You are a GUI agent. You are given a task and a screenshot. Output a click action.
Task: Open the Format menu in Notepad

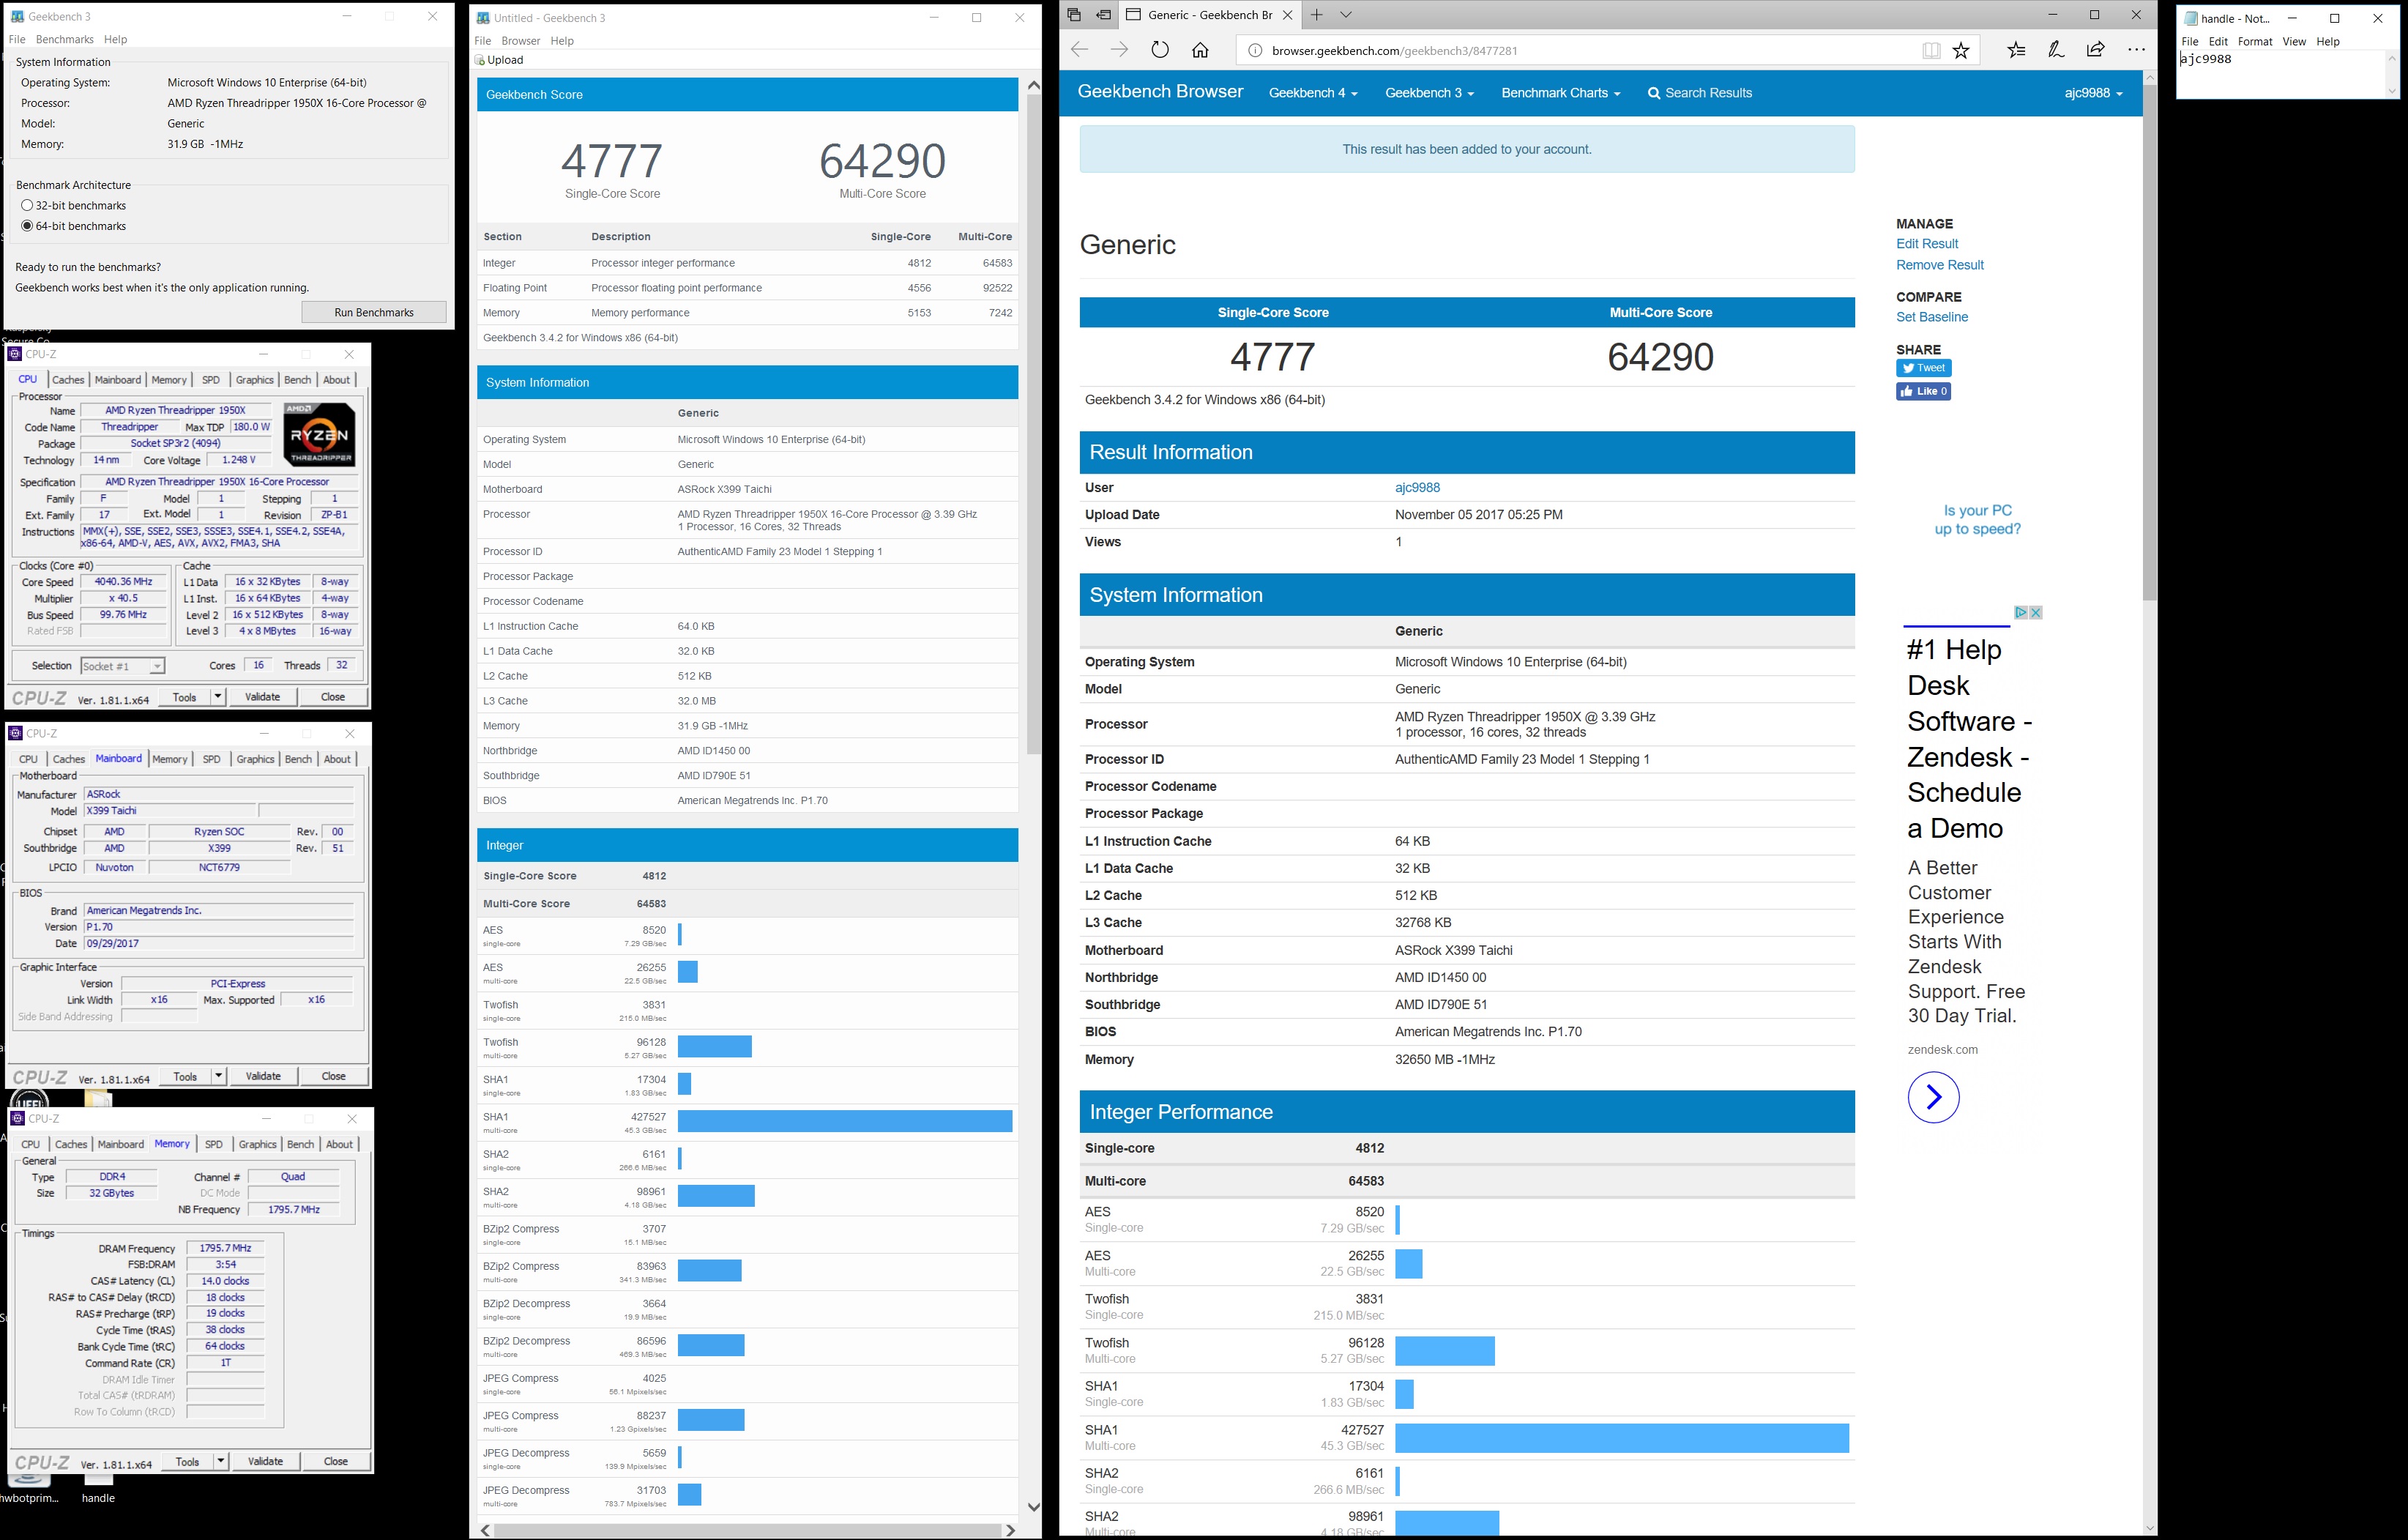coord(2254,42)
